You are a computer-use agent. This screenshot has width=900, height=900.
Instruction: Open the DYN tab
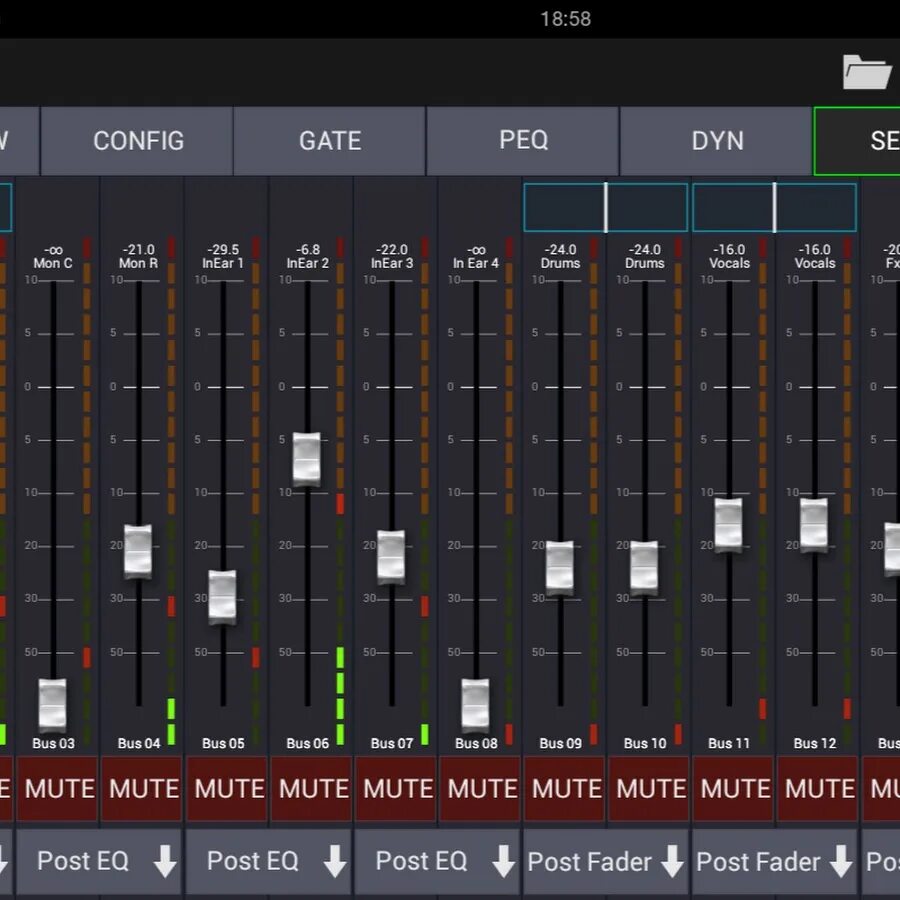(x=716, y=141)
